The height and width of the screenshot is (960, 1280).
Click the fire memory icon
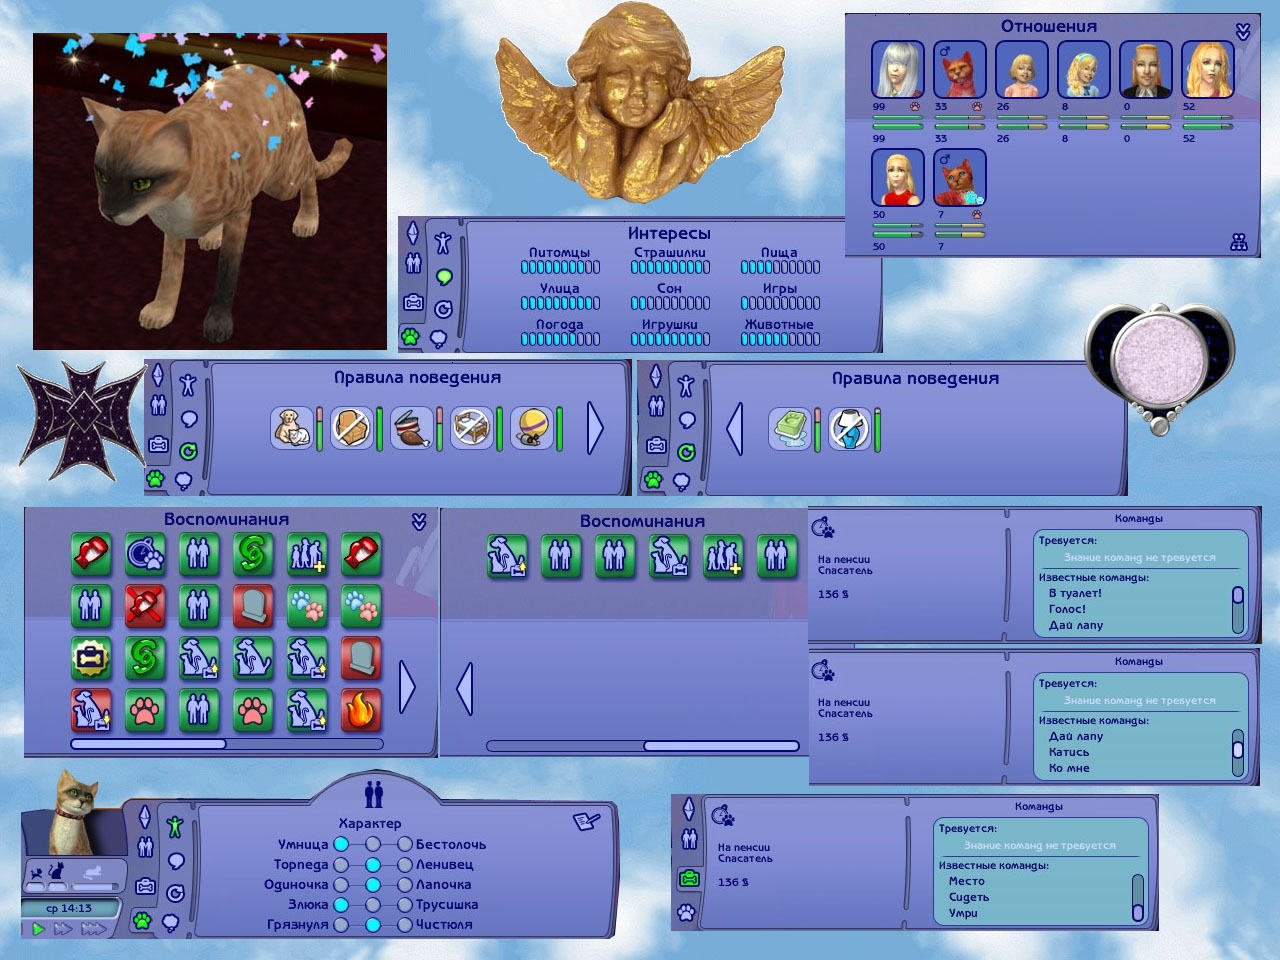[361, 709]
